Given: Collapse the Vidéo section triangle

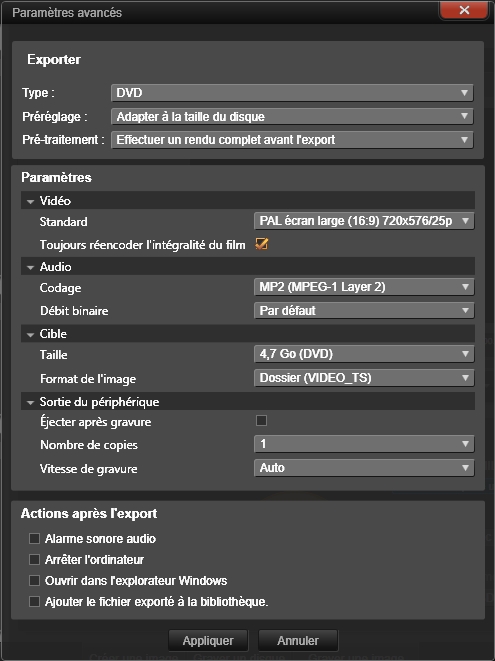Looking at the screenshot, I should tap(30, 202).
